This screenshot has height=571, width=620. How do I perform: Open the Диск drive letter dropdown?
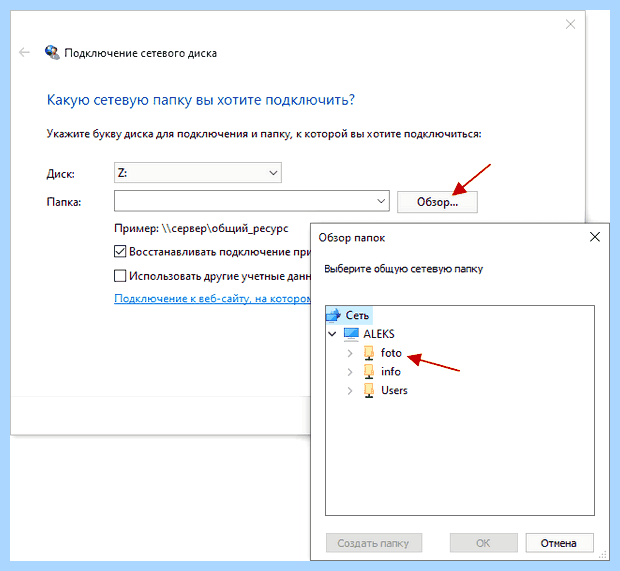198,172
